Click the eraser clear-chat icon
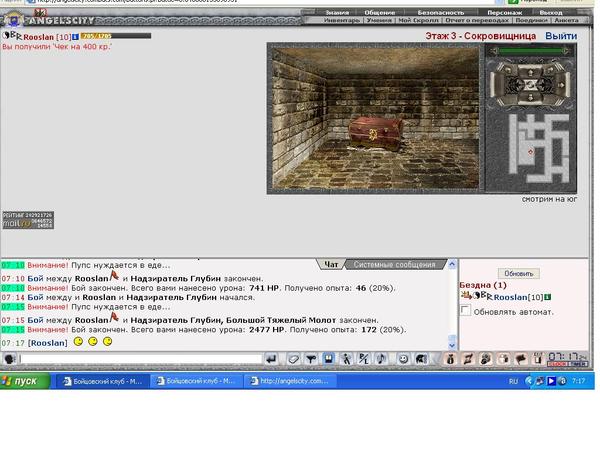This screenshot has height=450, width=600. coord(293,359)
